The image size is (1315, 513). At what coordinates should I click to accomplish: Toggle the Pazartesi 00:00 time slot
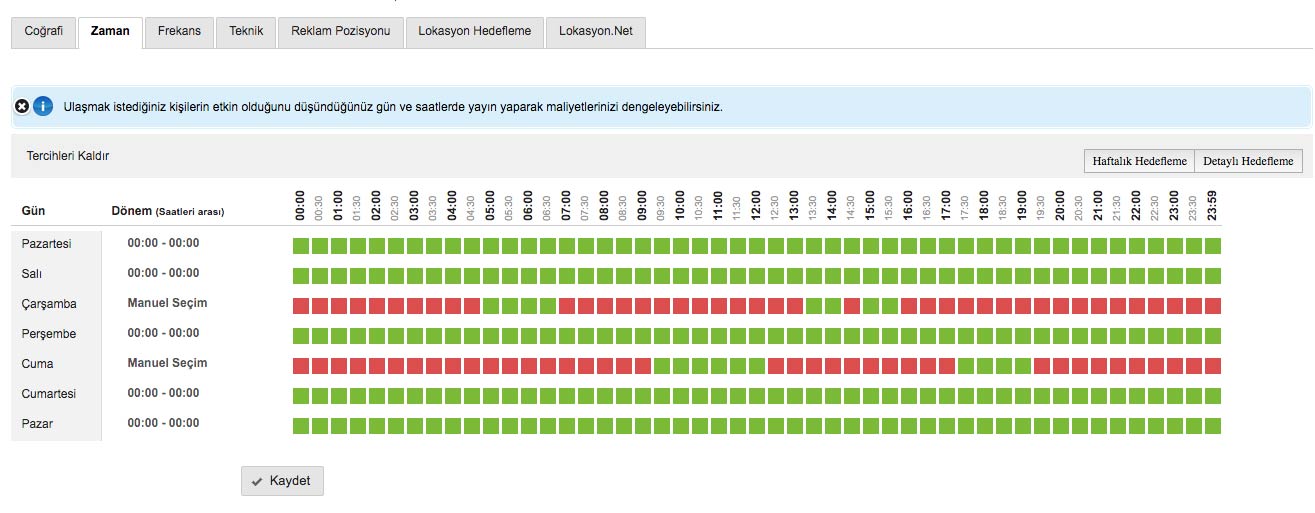[x=300, y=246]
